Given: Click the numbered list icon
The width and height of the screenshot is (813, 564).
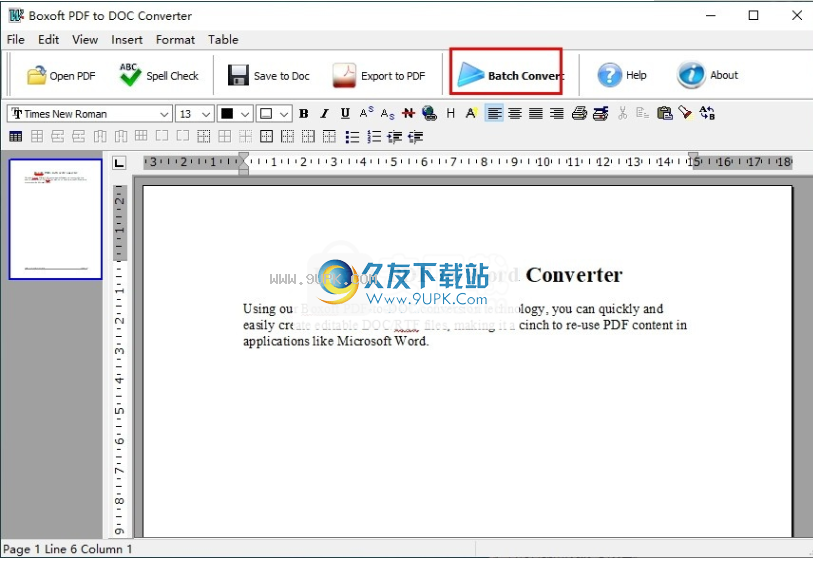Looking at the screenshot, I should [x=374, y=137].
